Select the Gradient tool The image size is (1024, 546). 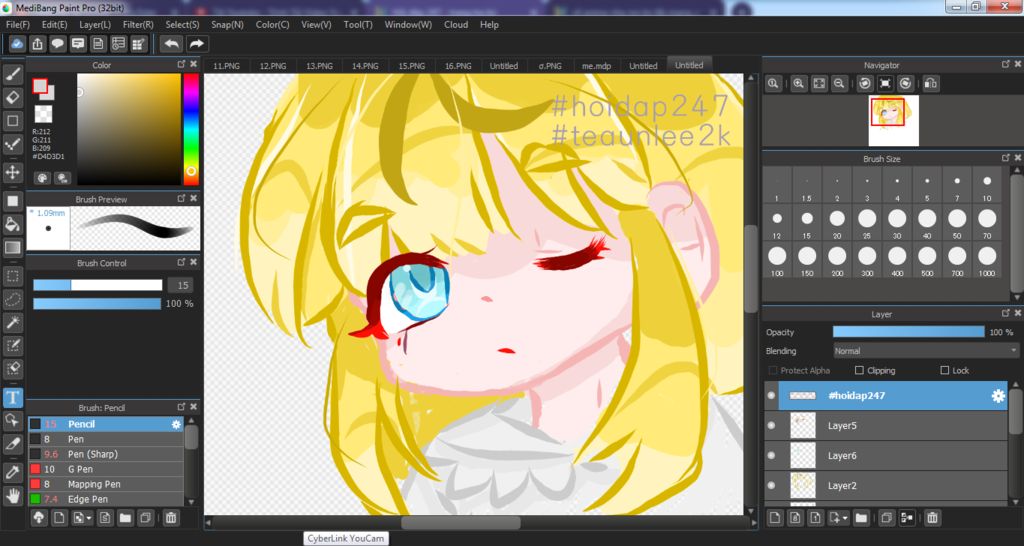pyautogui.click(x=13, y=248)
